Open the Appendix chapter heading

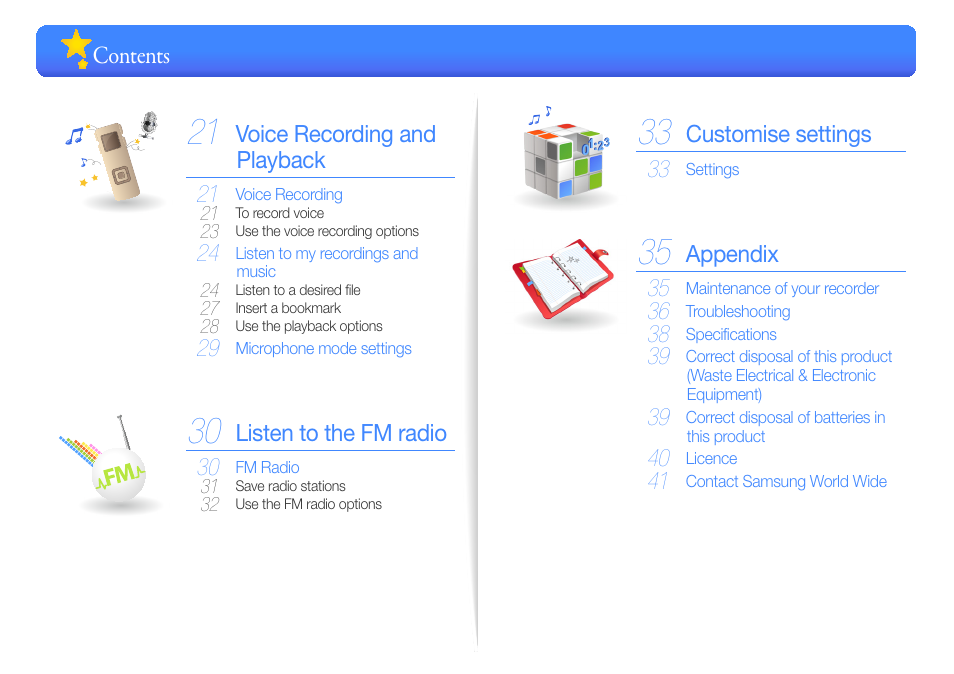pyautogui.click(x=732, y=254)
